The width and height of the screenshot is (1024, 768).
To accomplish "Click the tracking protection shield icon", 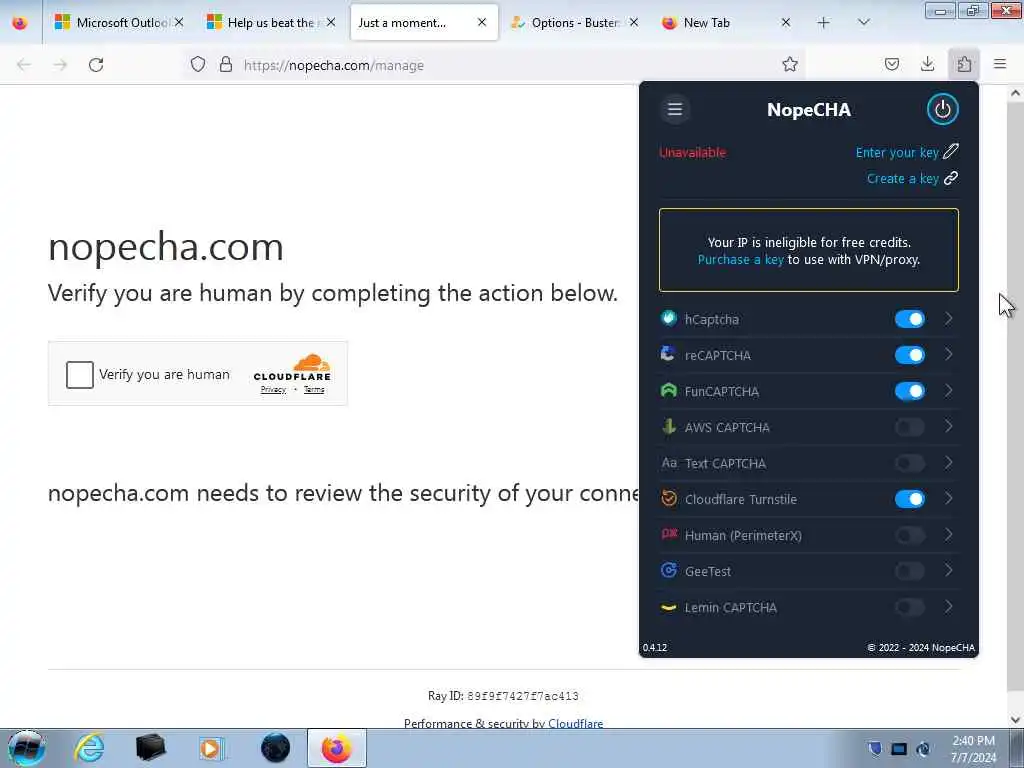I will coord(198,64).
